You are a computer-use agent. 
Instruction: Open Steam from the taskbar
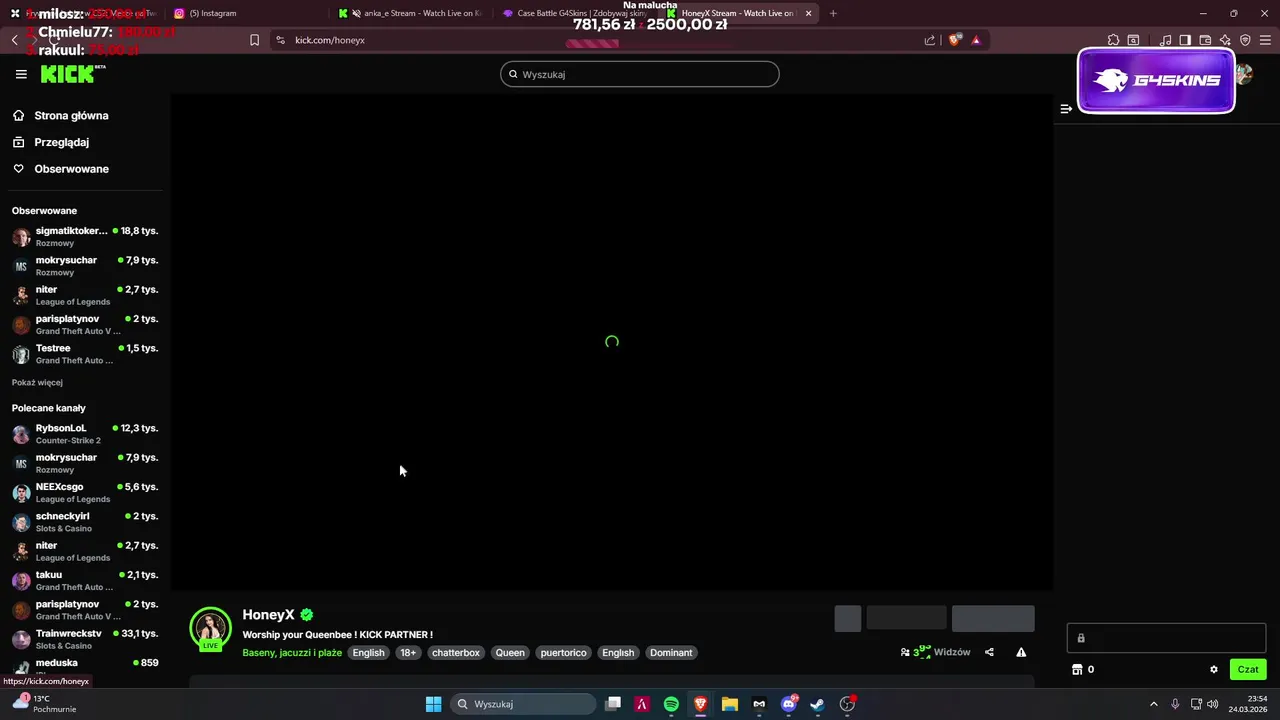(x=818, y=704)
